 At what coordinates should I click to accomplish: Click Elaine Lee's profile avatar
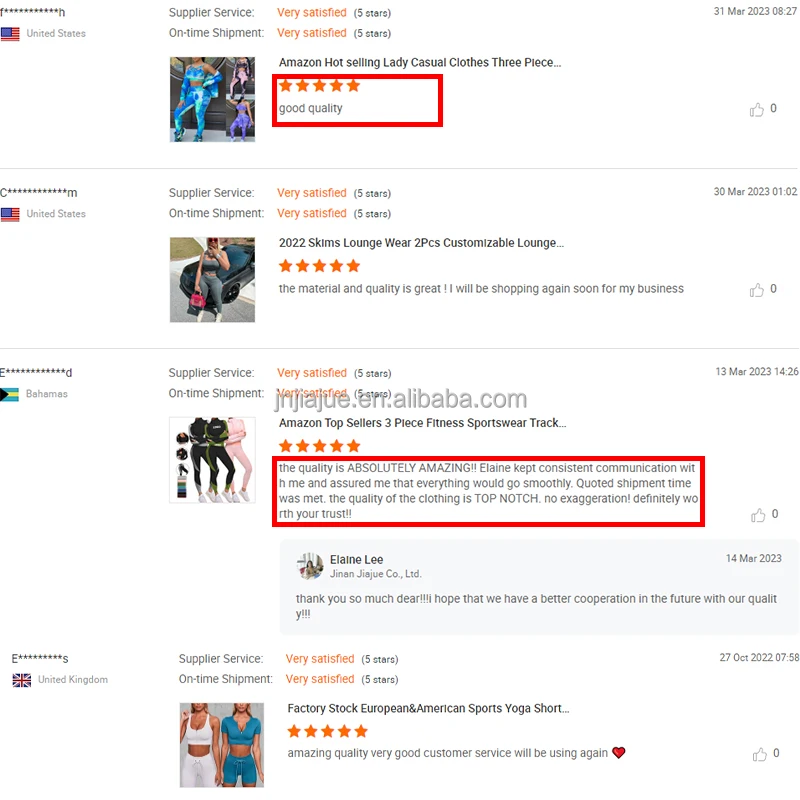pyautogui.click(x=310, y=566)
